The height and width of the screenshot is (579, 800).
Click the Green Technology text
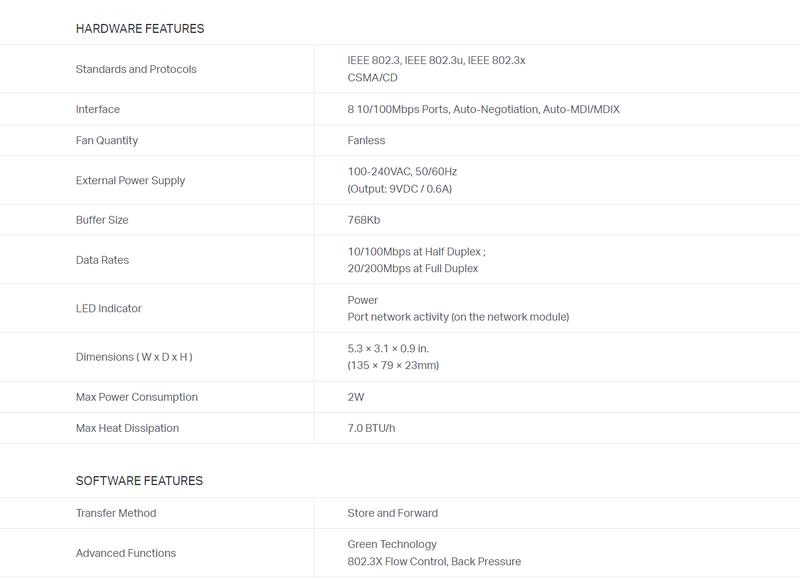392,544
